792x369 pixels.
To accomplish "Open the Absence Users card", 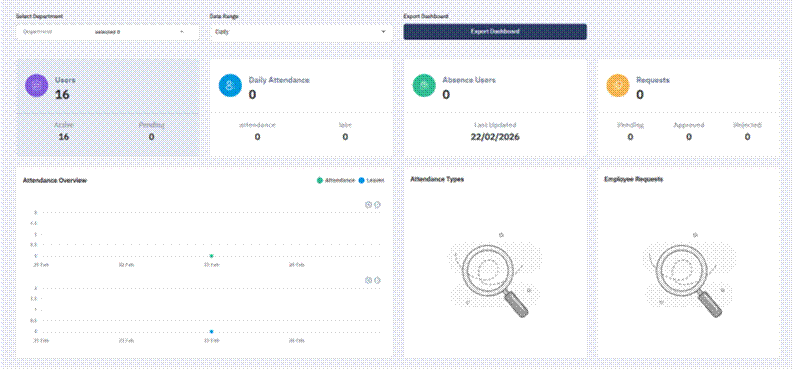I will tap(495, 108).
